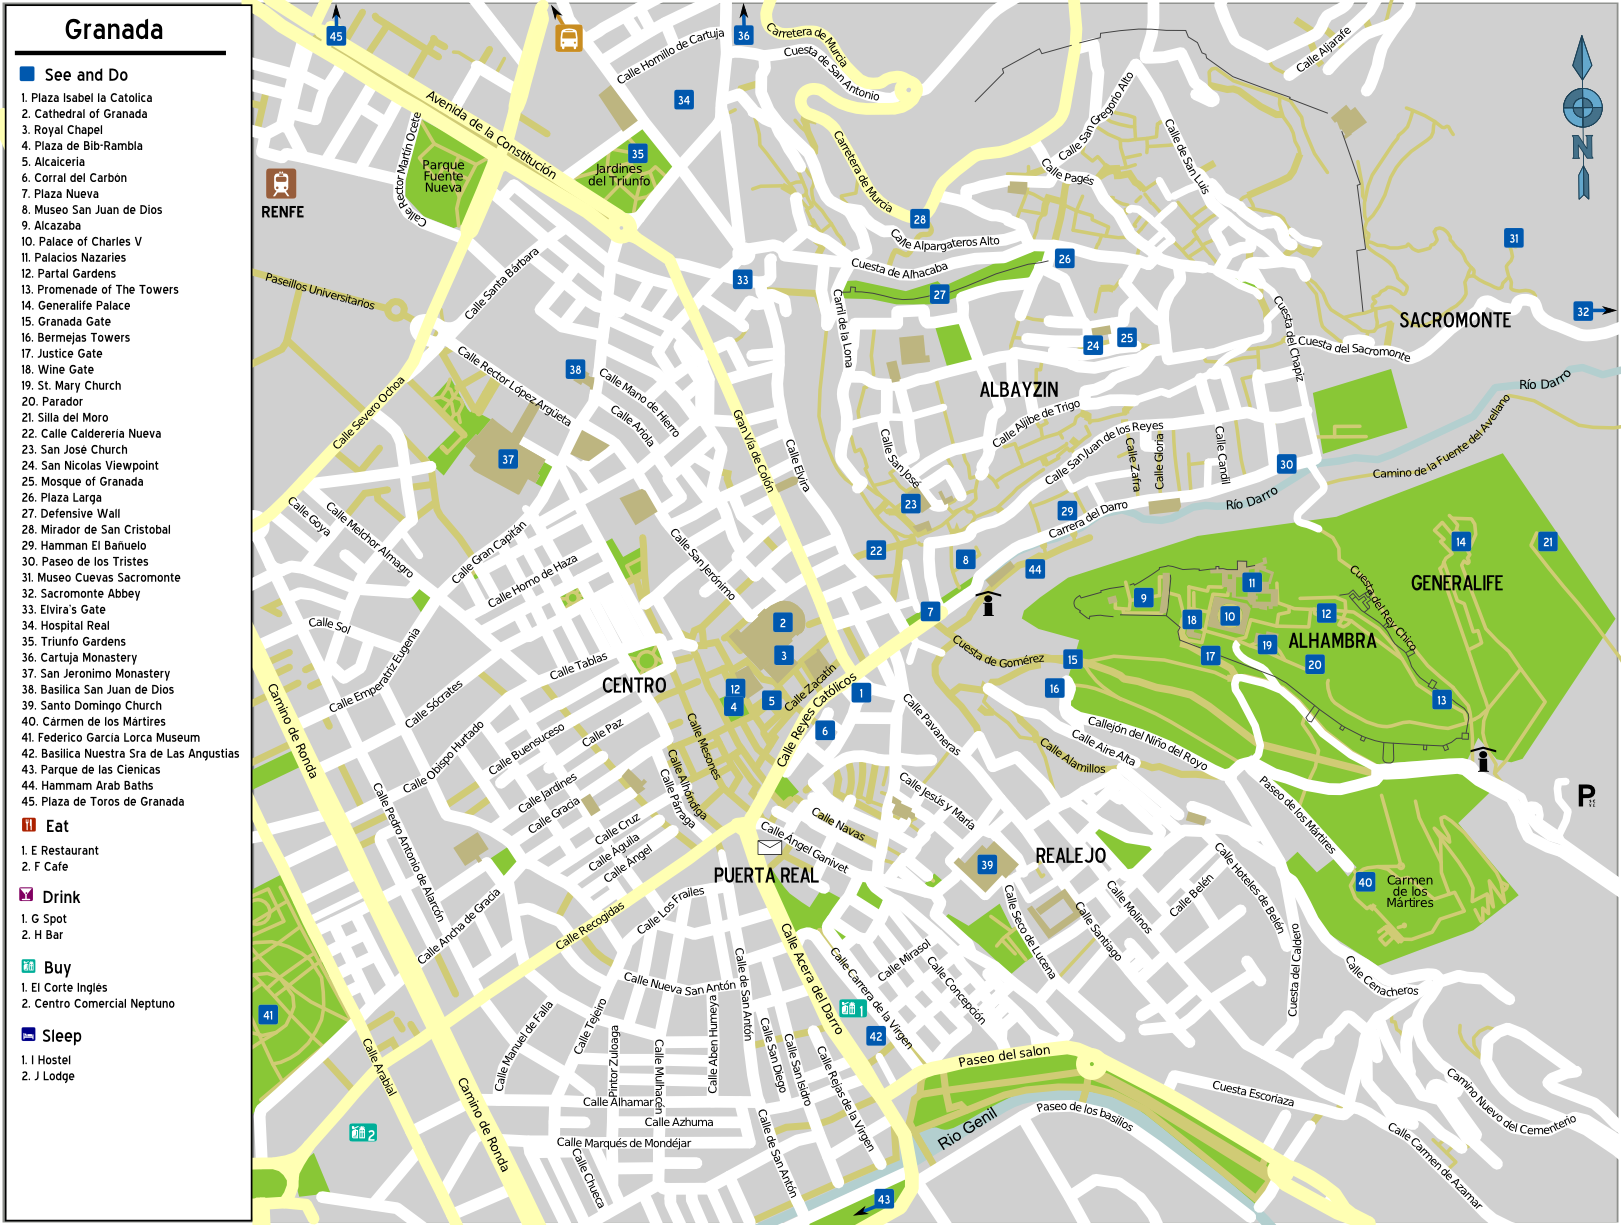Click marker 41 for Federico Garcia Lorca Museum

(268, 1013)
